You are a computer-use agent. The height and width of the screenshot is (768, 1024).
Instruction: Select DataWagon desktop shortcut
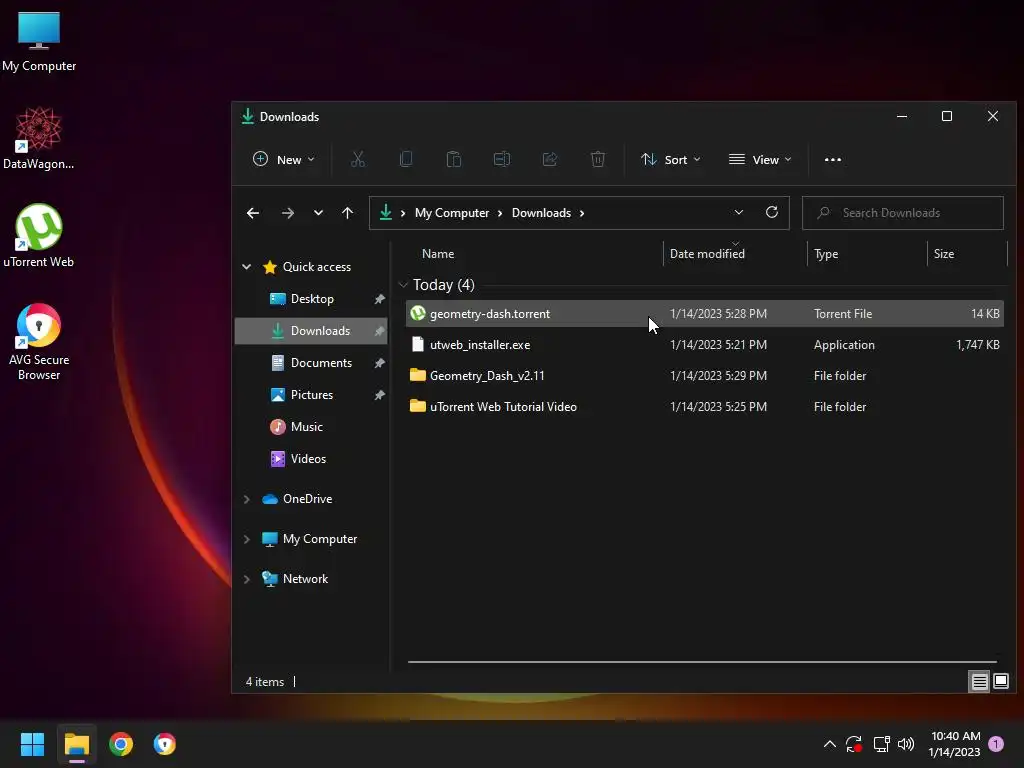tap(39, 138)
